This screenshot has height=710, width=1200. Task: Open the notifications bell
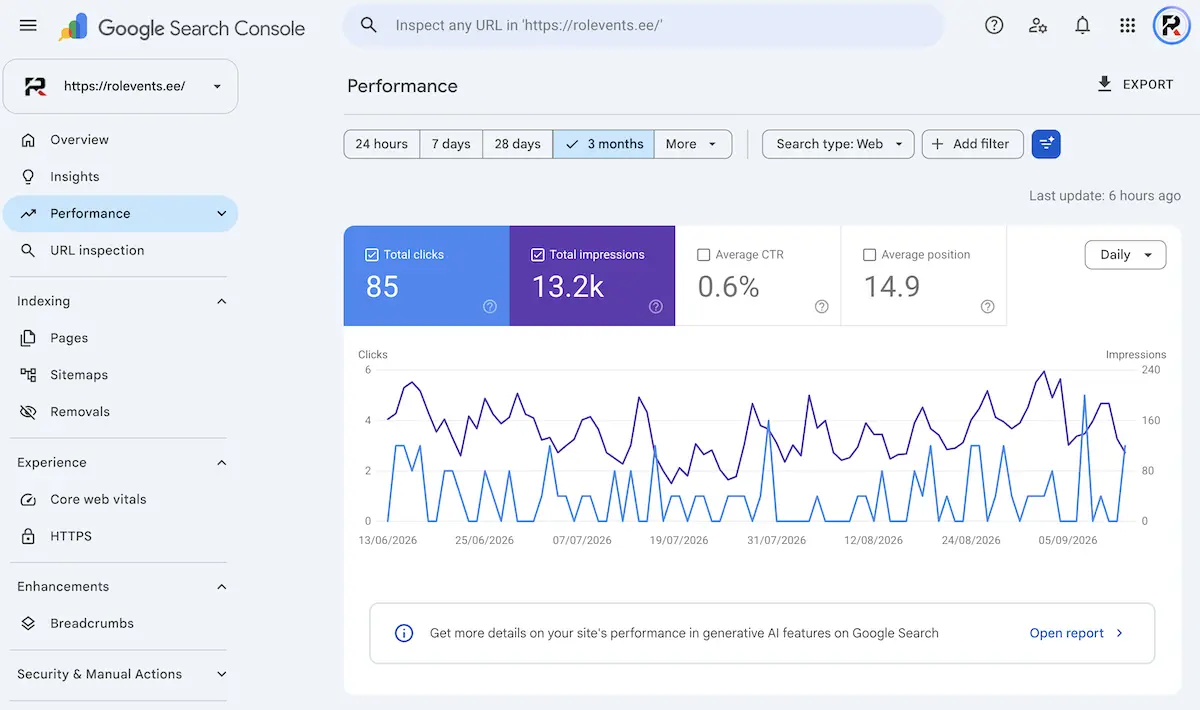coord(1082,25)
